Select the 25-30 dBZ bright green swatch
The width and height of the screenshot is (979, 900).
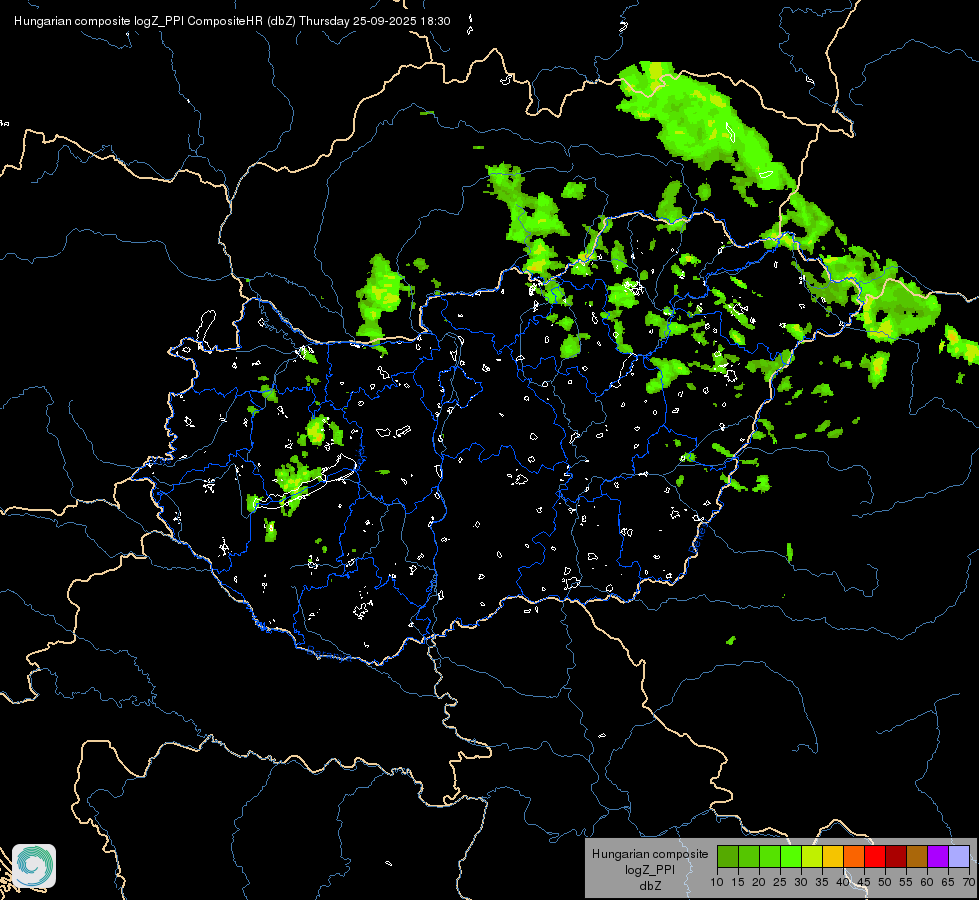[x=791, y=856]
